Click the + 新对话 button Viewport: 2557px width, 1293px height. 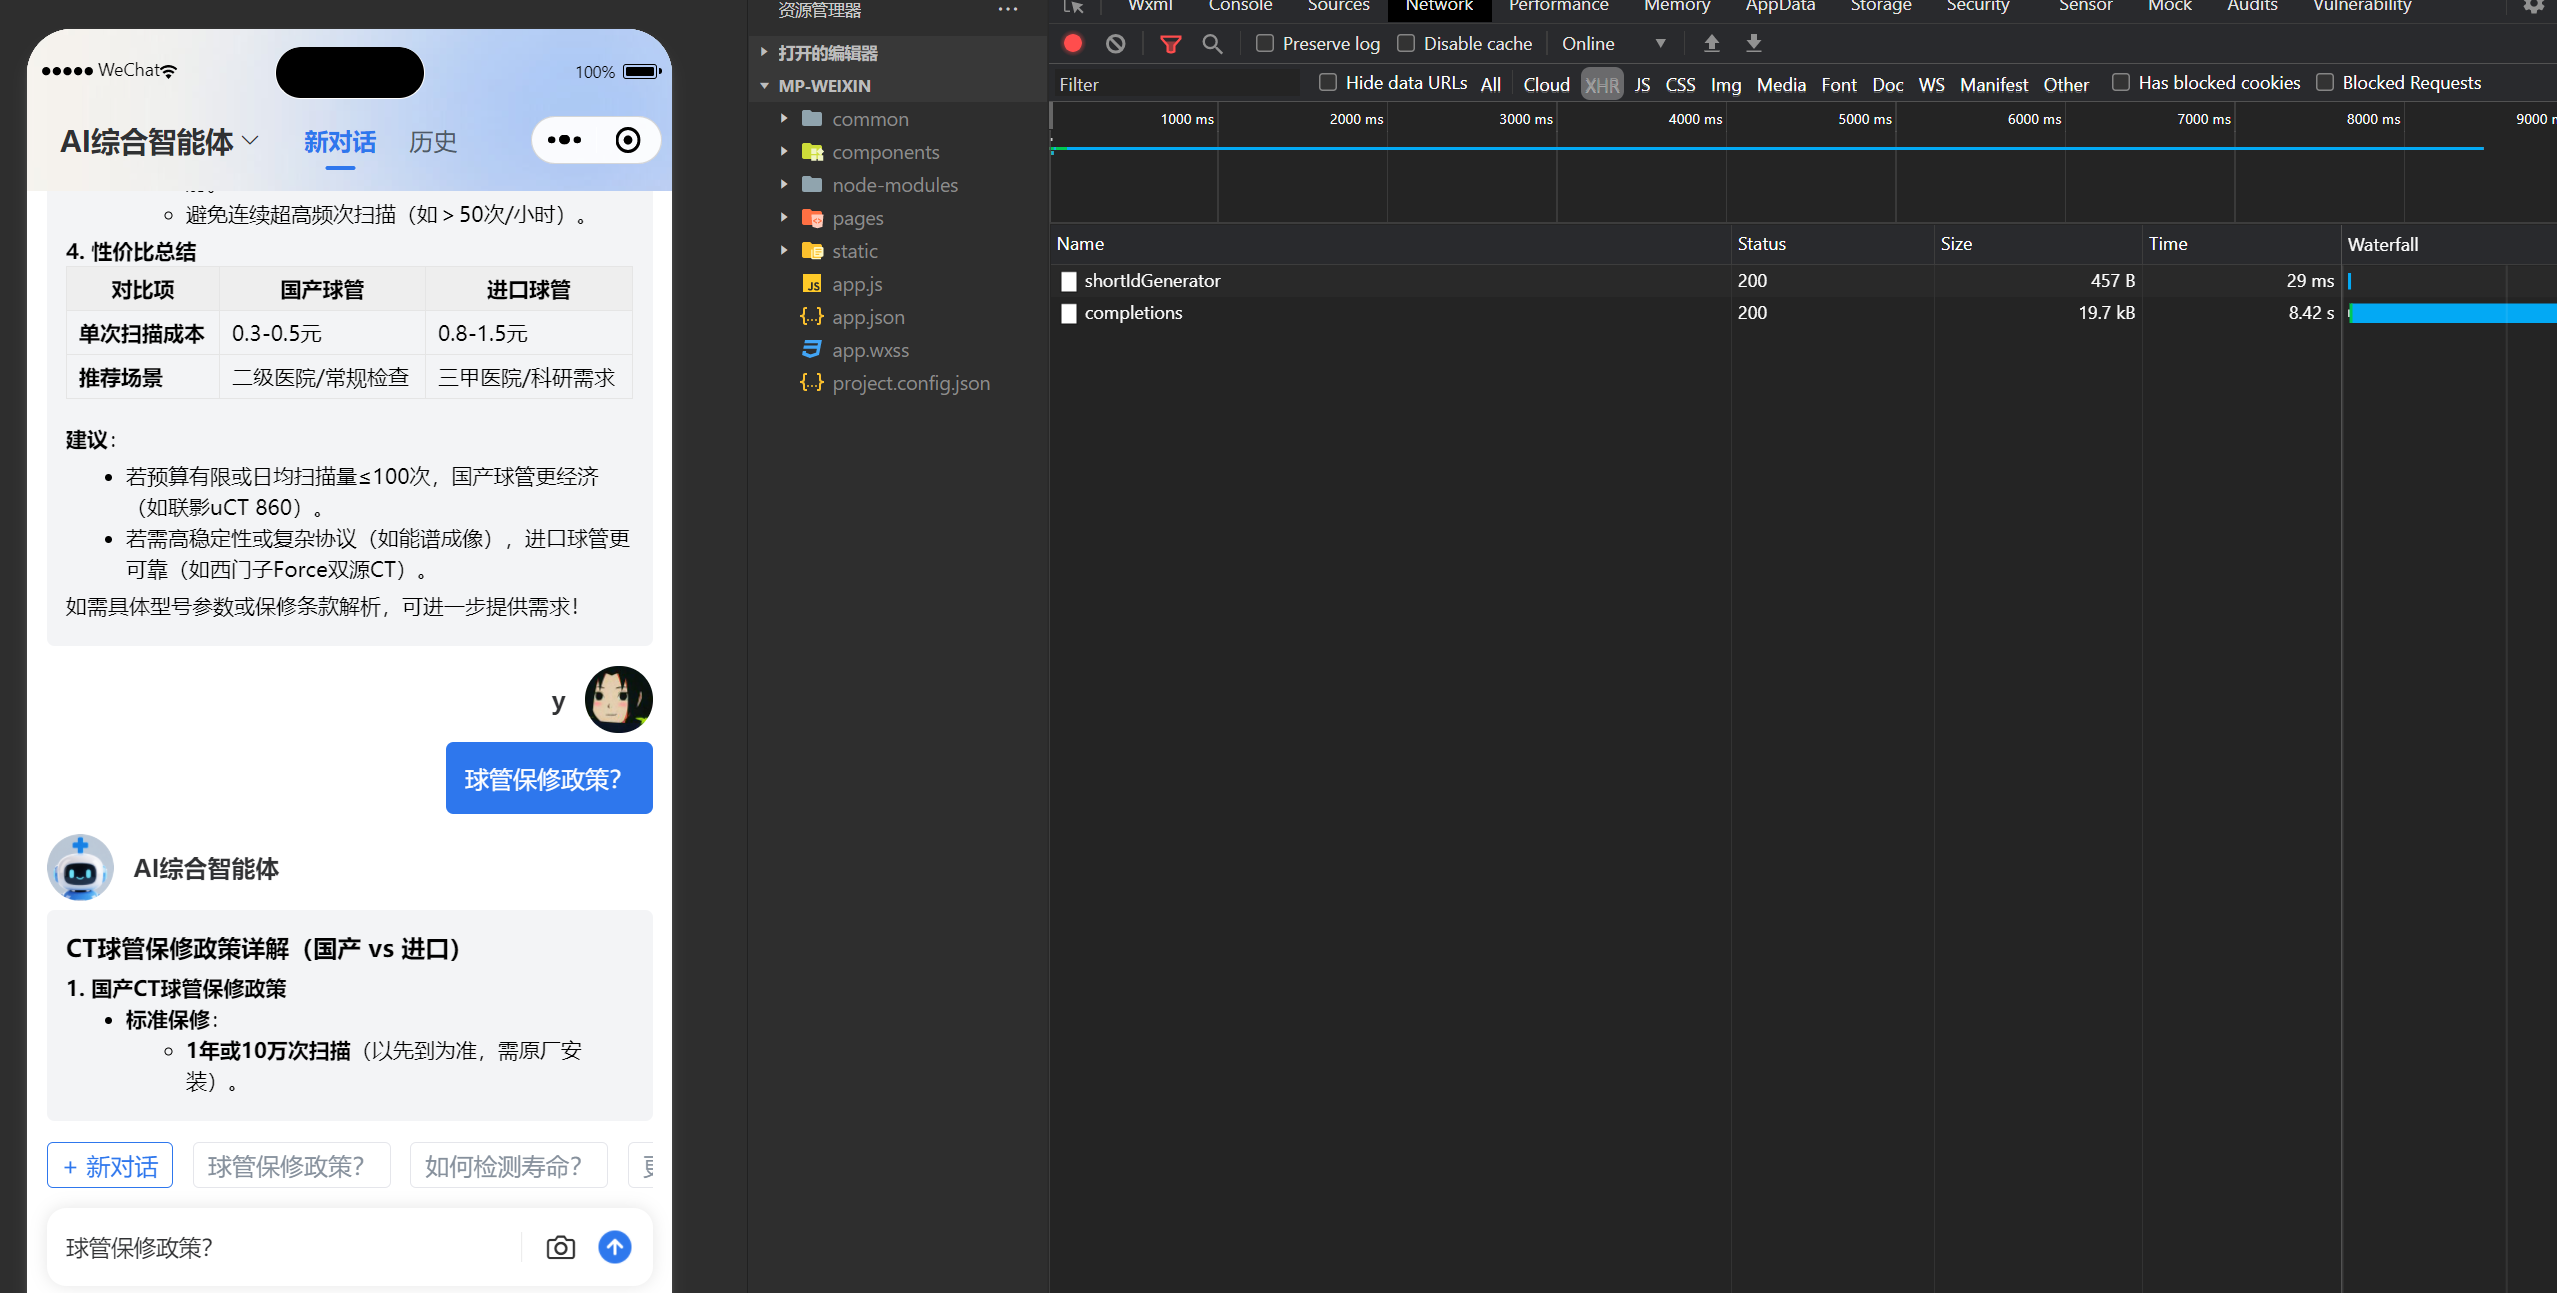click(110, 1166)
